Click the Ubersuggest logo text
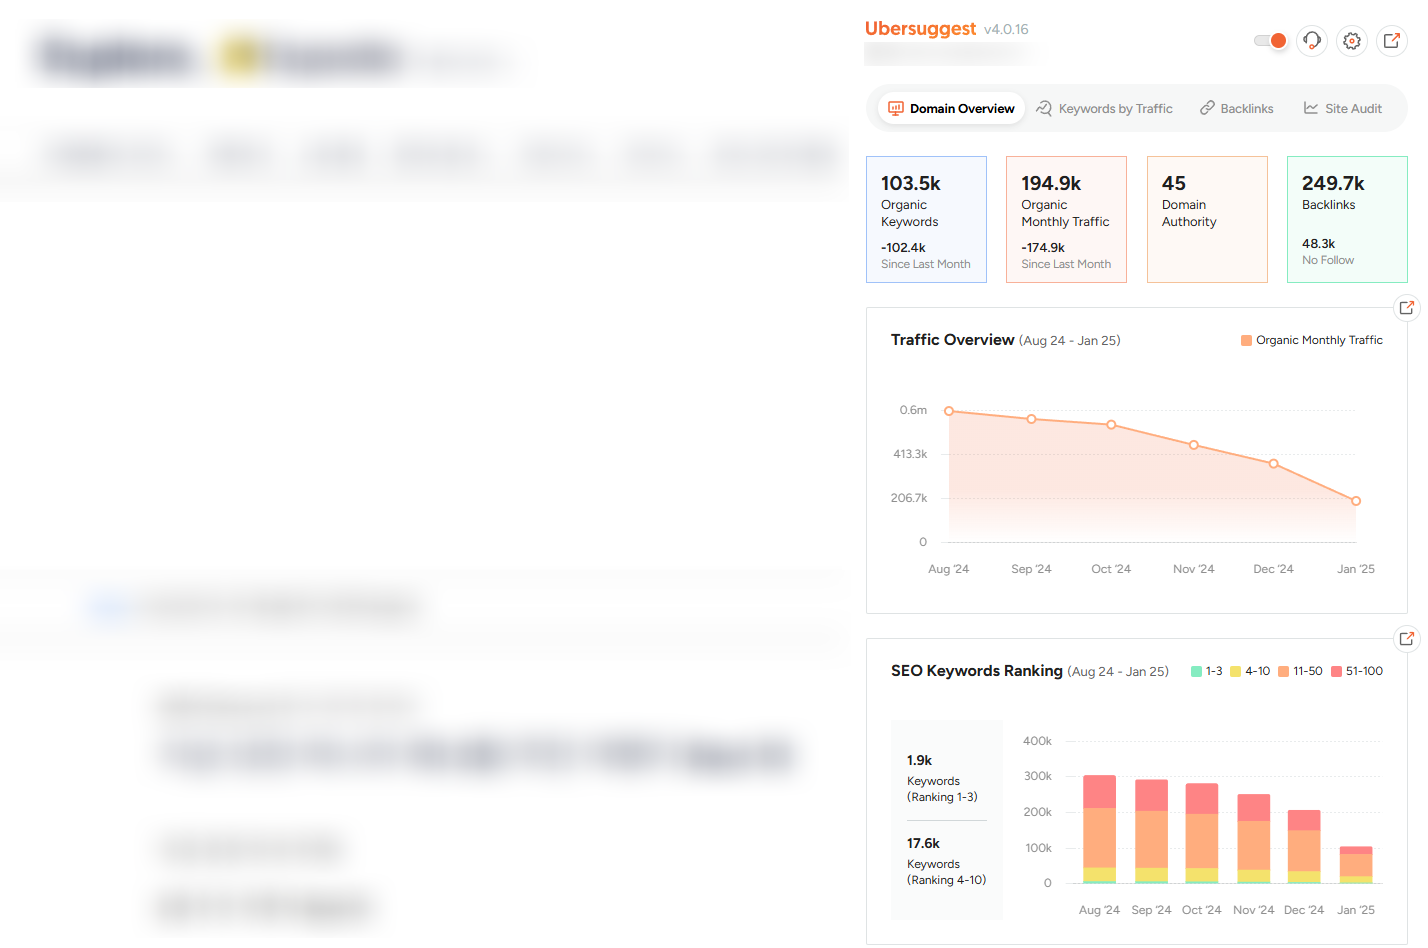 (920, 29)
